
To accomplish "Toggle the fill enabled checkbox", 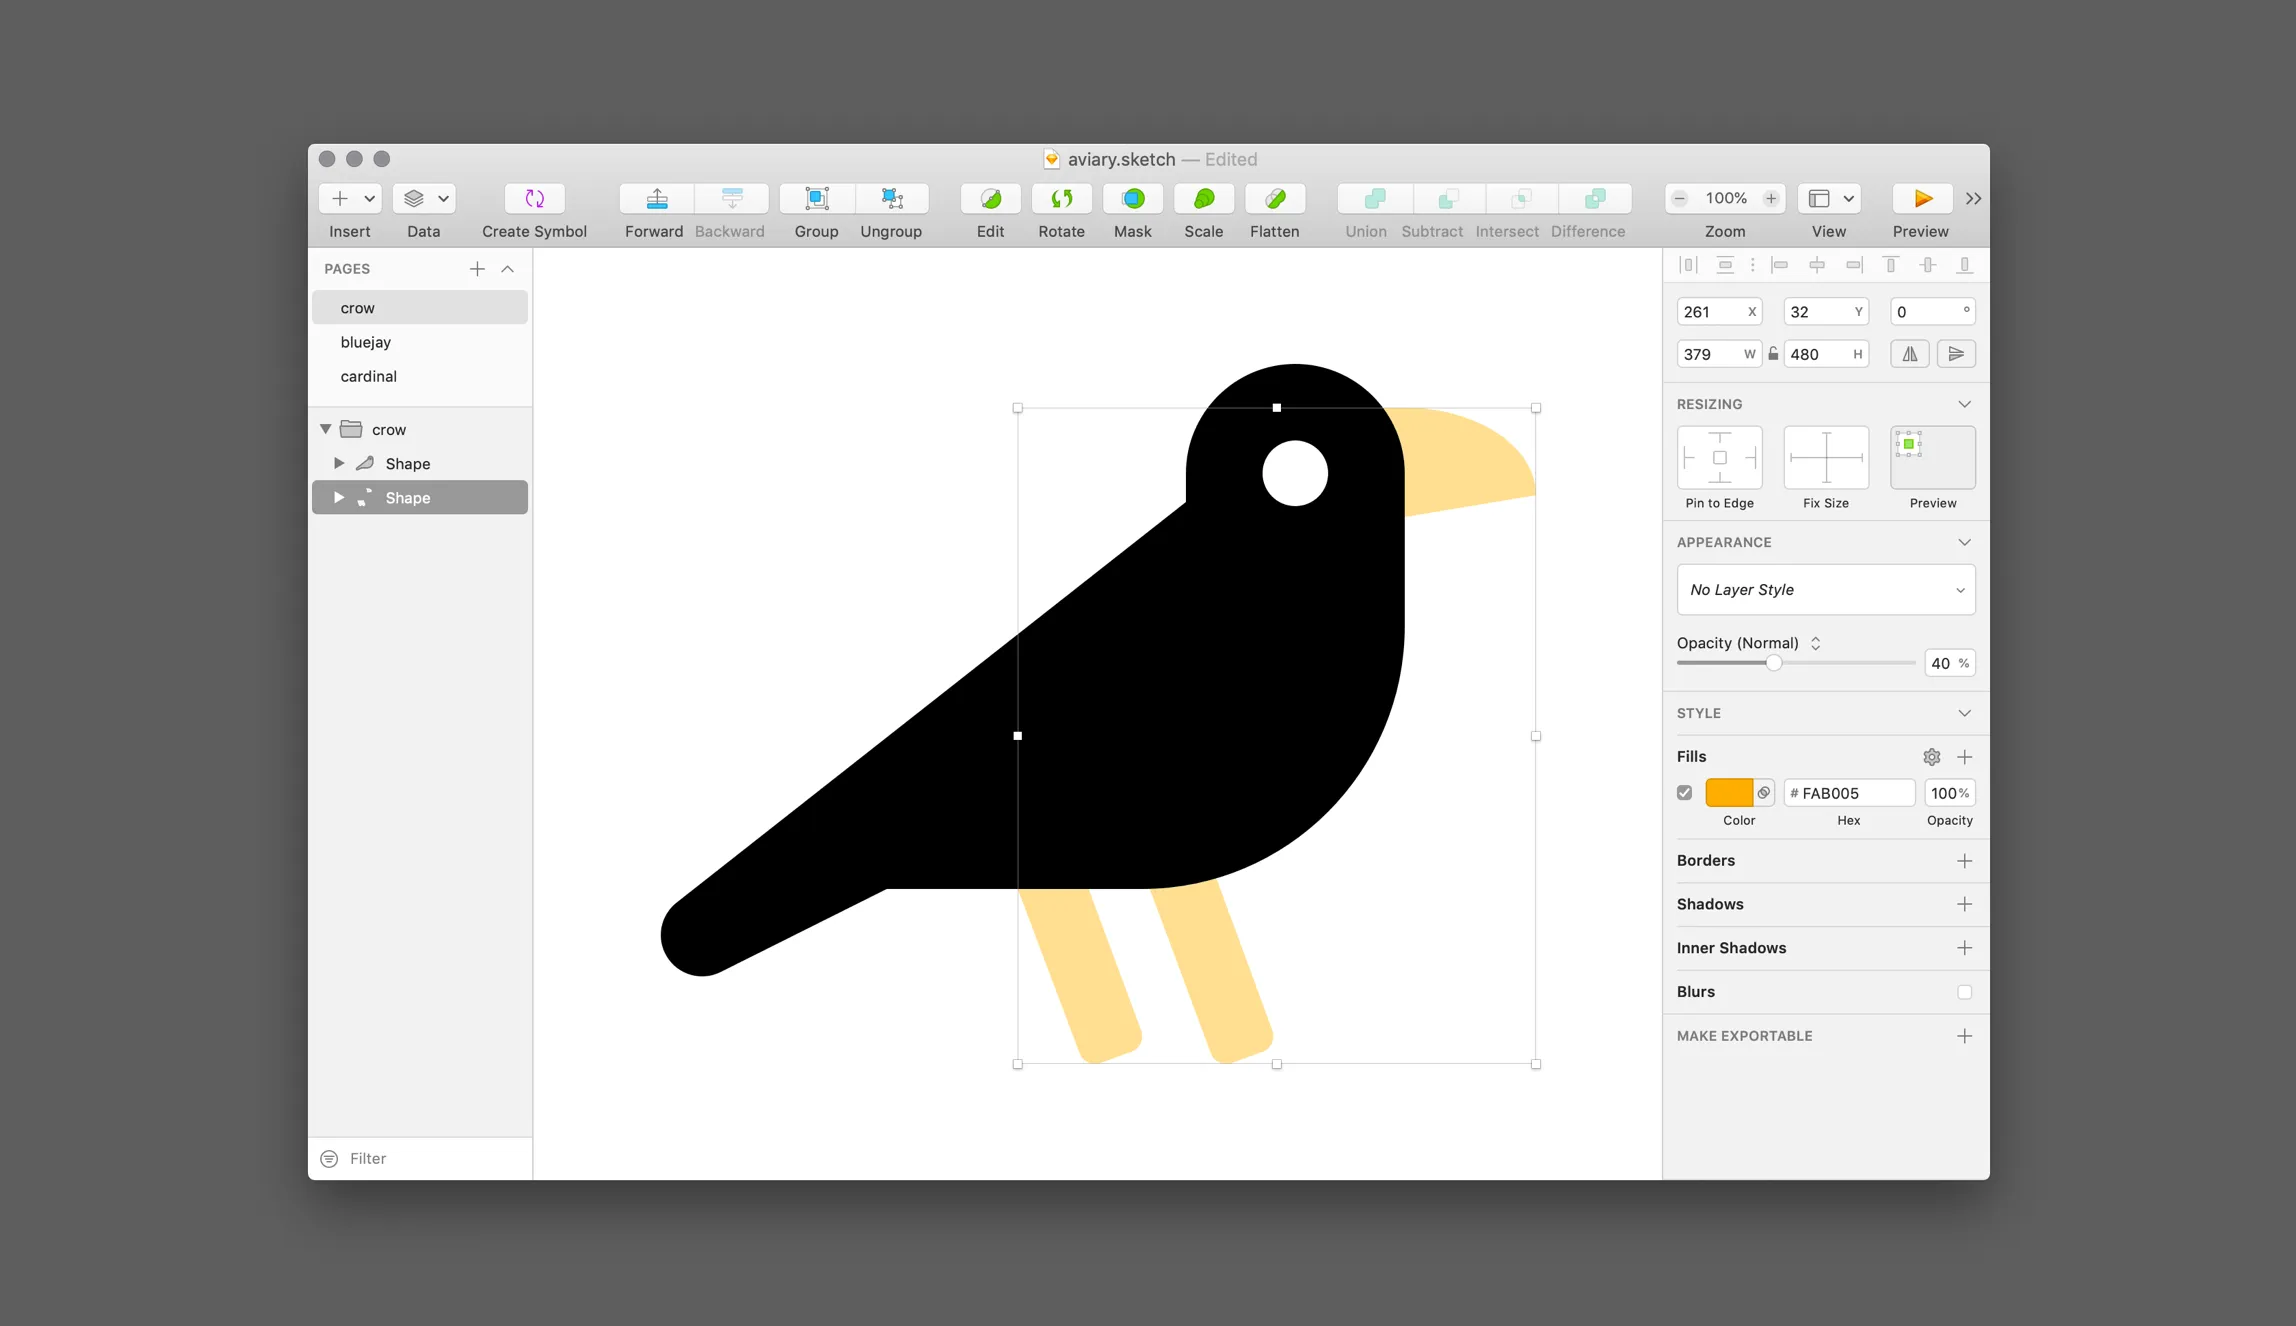I will pos(1684,792).
